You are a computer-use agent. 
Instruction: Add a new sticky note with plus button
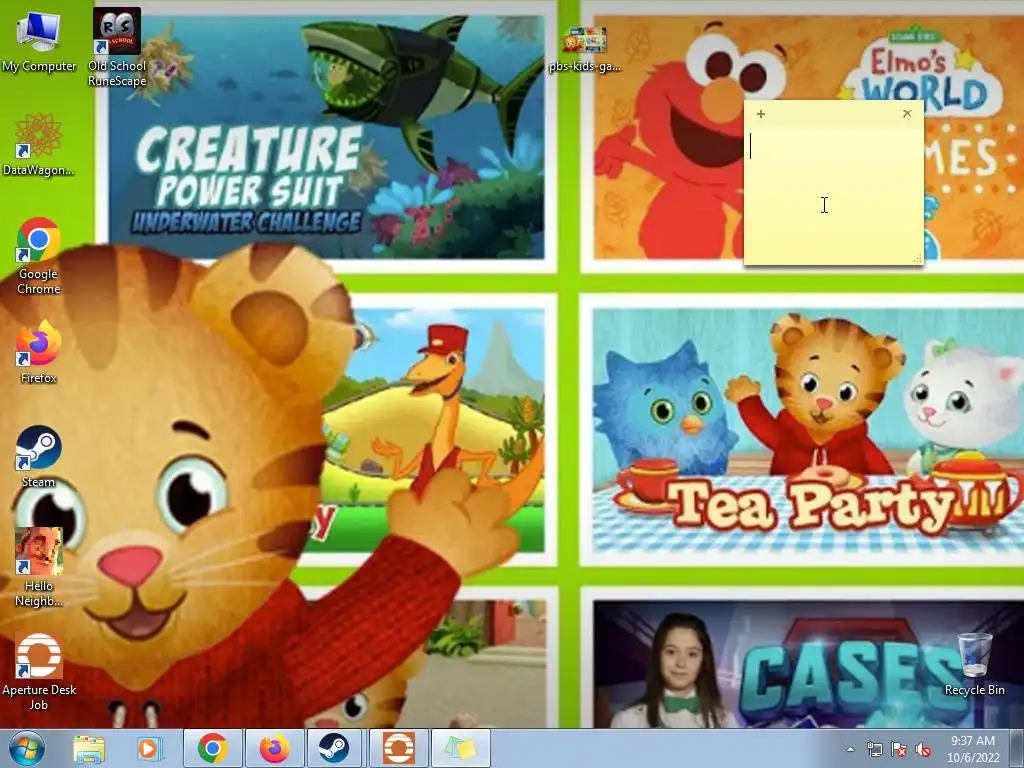(761, 114)
